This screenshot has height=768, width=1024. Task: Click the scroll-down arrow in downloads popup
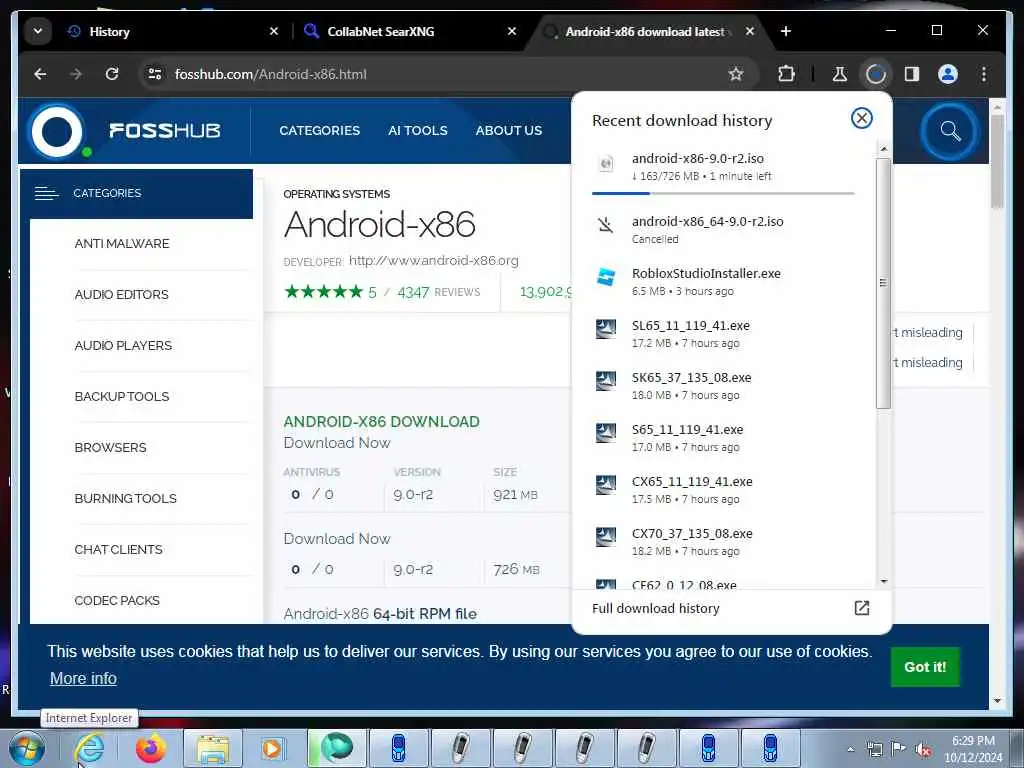(x=884, y=581)
